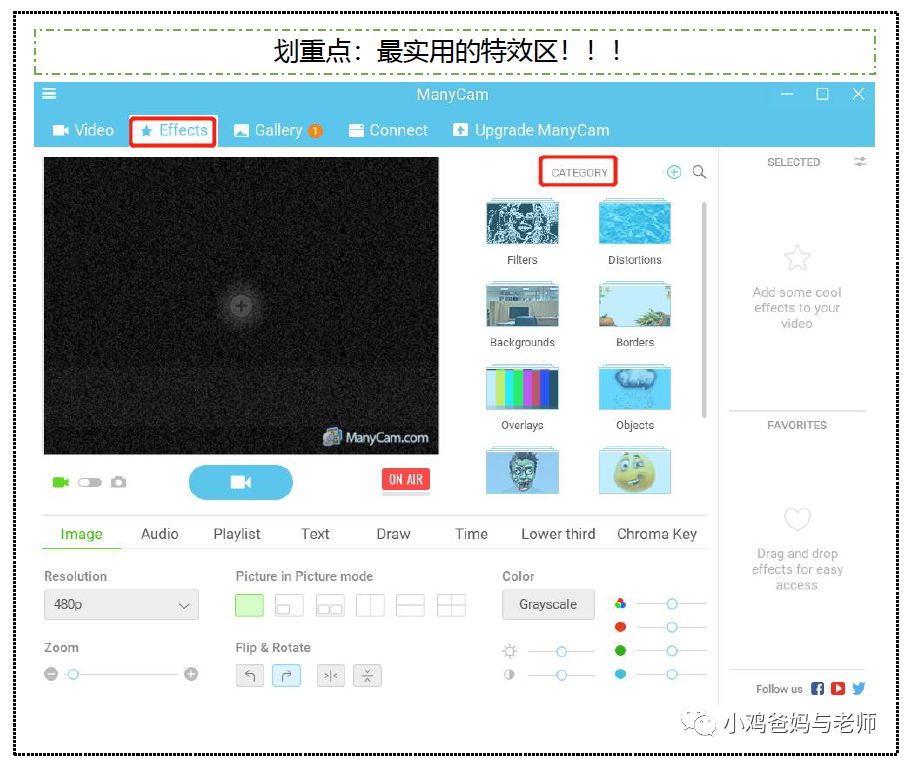Viewport: 906px width, 763px height.
Task: Open the Resolution 480p dropdown
Action: [121, 605]
